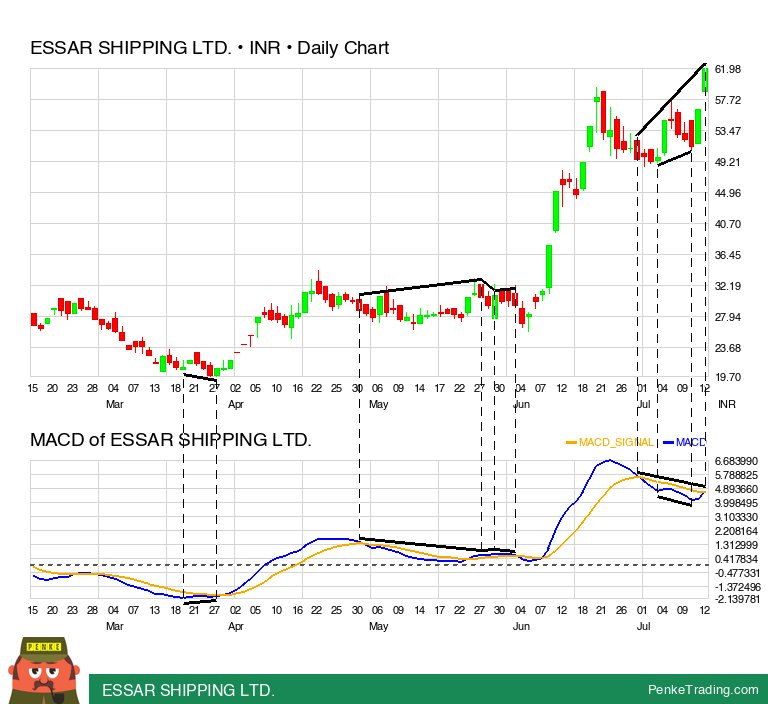
Task: Click the 5.788825 MACD axis value
Action: (x=736, y=475)
